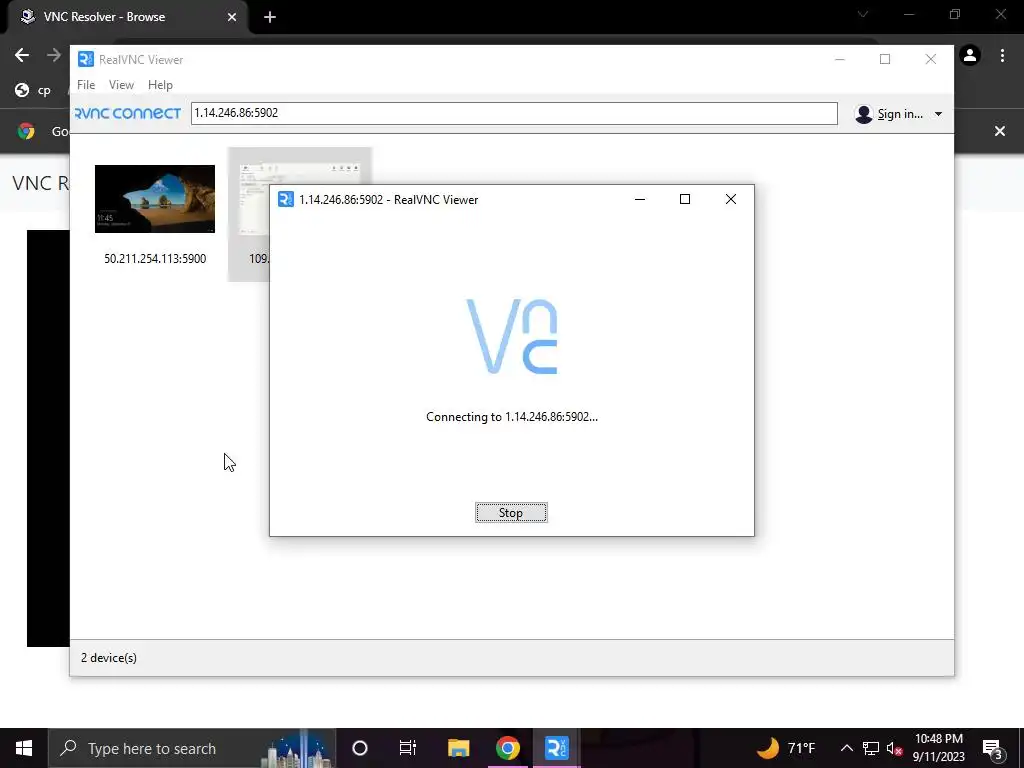Open File Explorer from the taskbar

(458, 748)
